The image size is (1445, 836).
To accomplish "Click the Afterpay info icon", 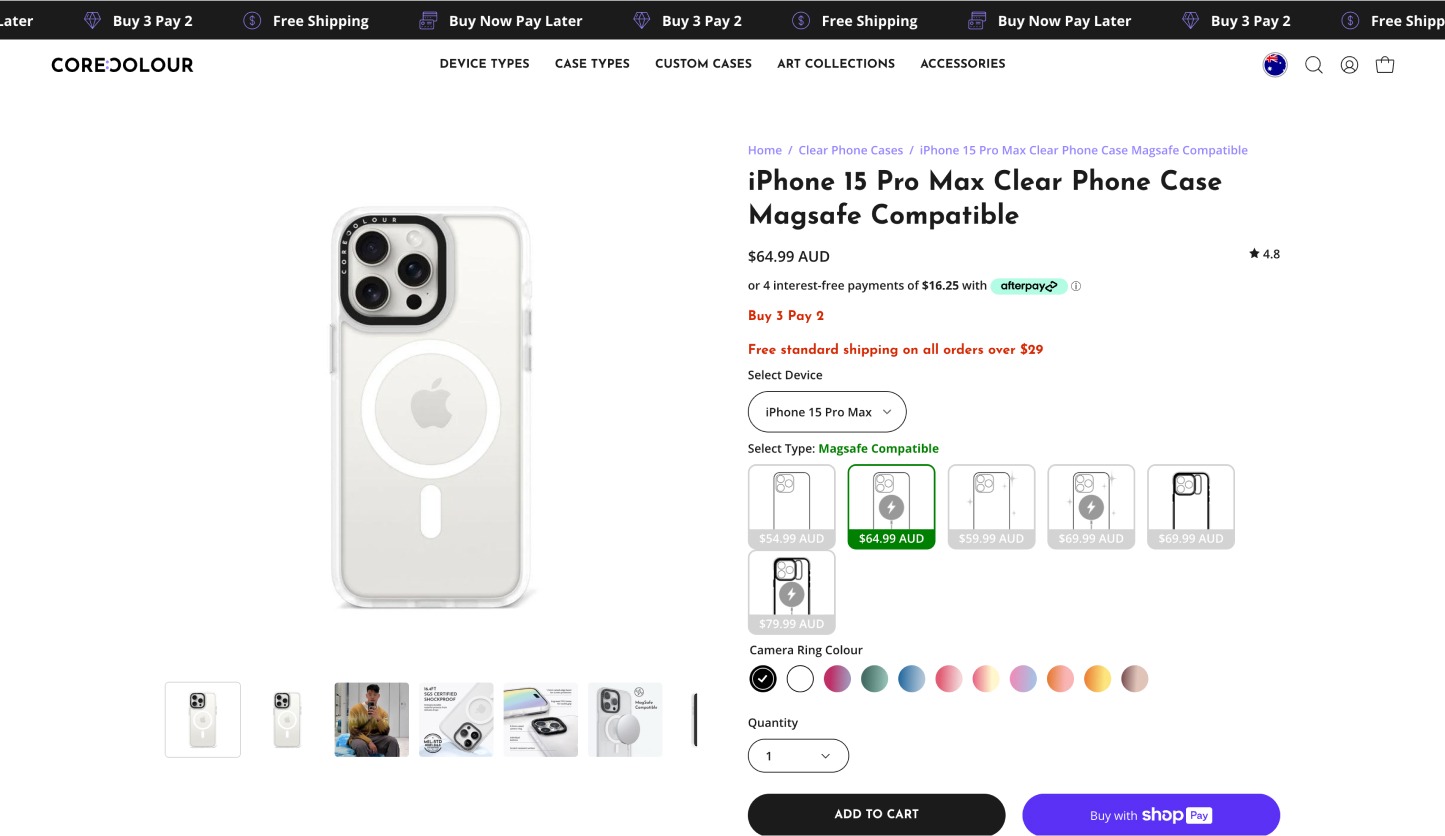I will coord(1076,286).
